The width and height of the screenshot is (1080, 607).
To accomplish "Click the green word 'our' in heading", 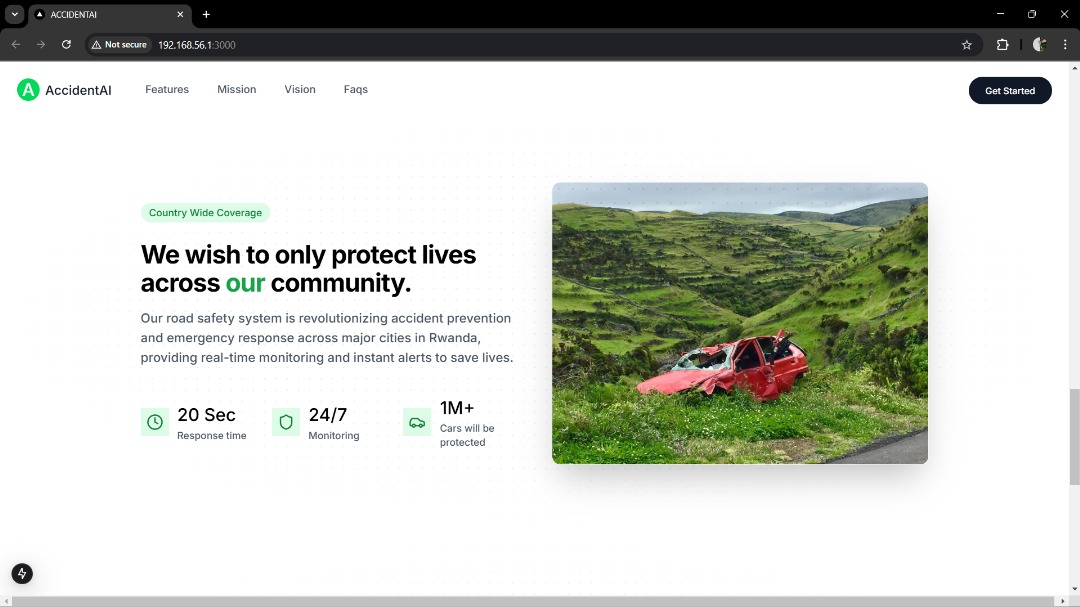I will (245, 283).
